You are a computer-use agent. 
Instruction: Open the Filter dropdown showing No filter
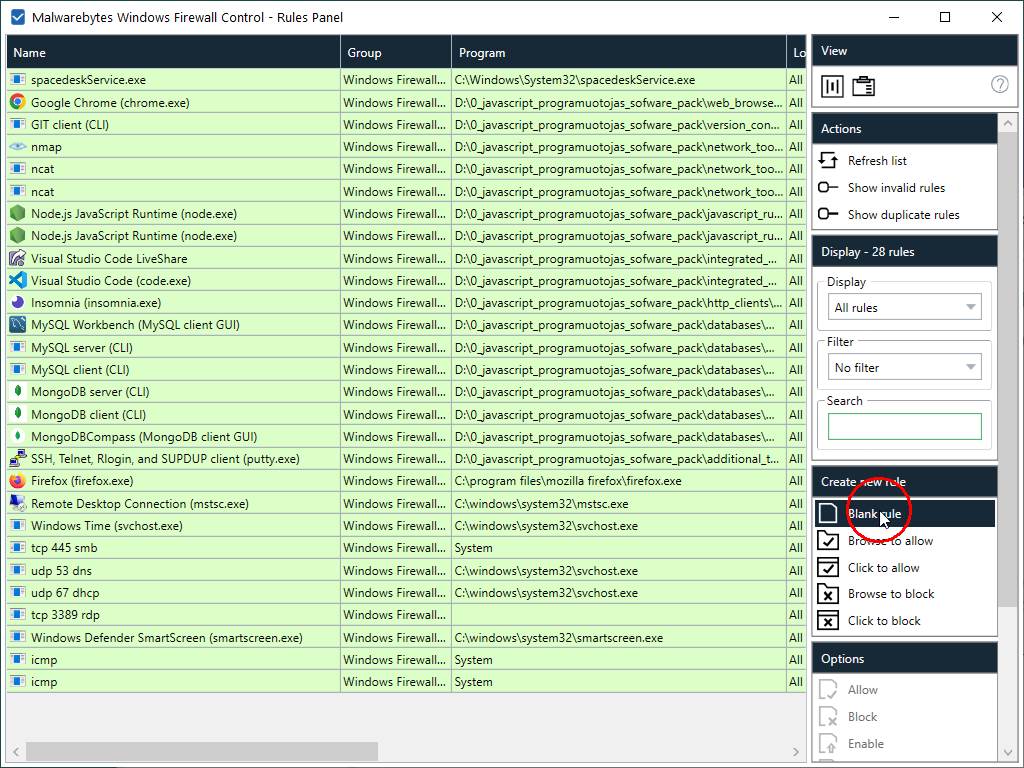905,368
